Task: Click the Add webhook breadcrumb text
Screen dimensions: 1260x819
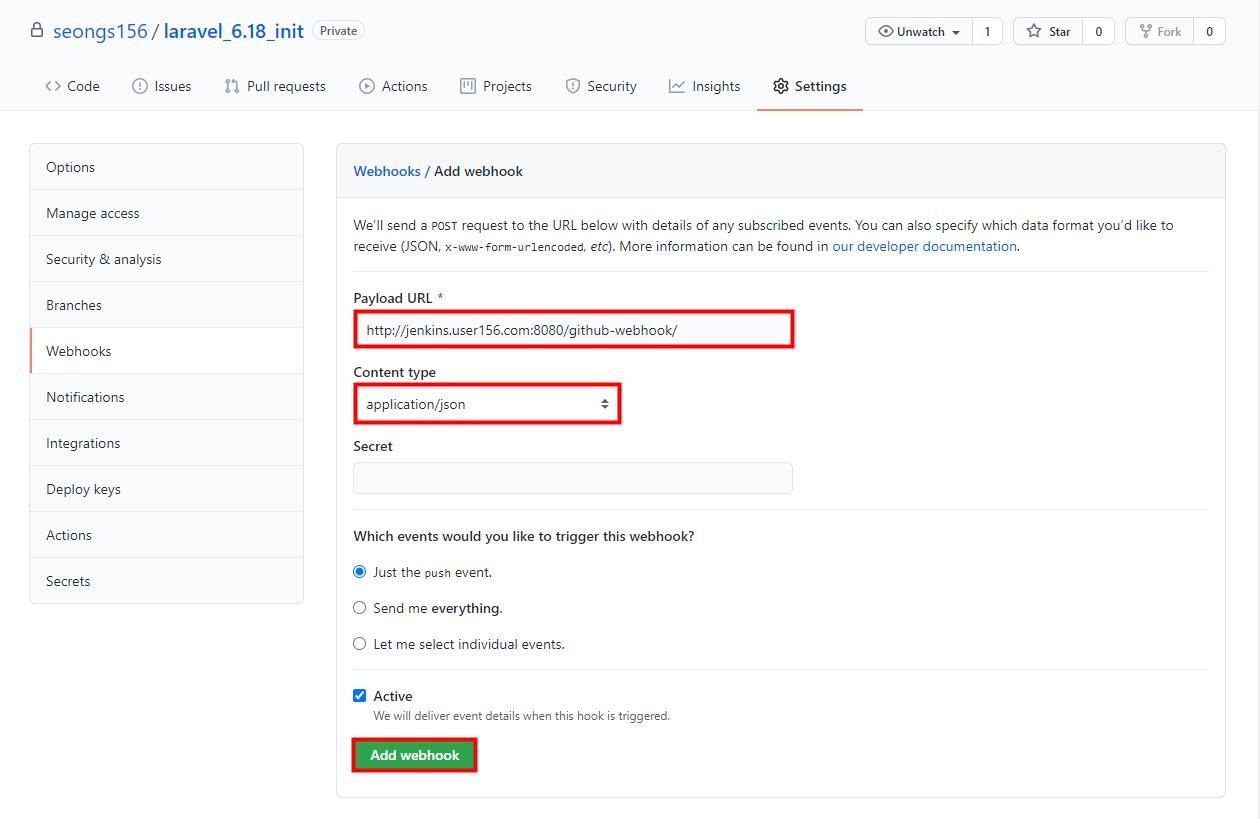Action: coord(479,171)
